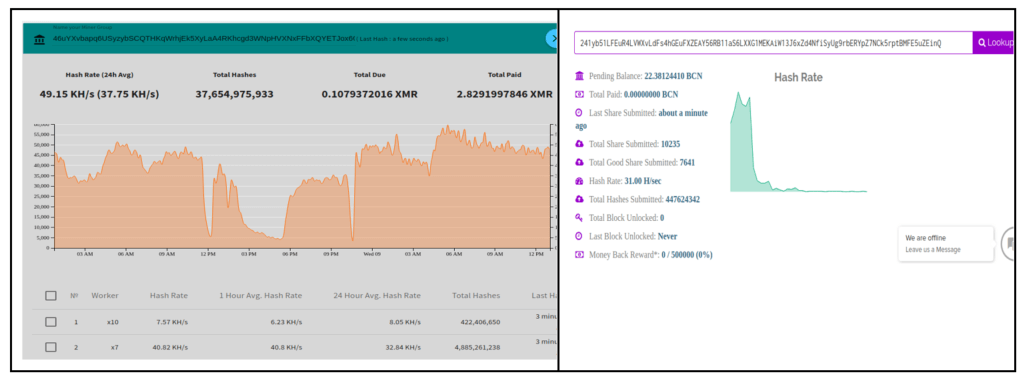Tick the select-all checkbox in the worker table header
The image size is (1024, 380).
pos(51,296)
